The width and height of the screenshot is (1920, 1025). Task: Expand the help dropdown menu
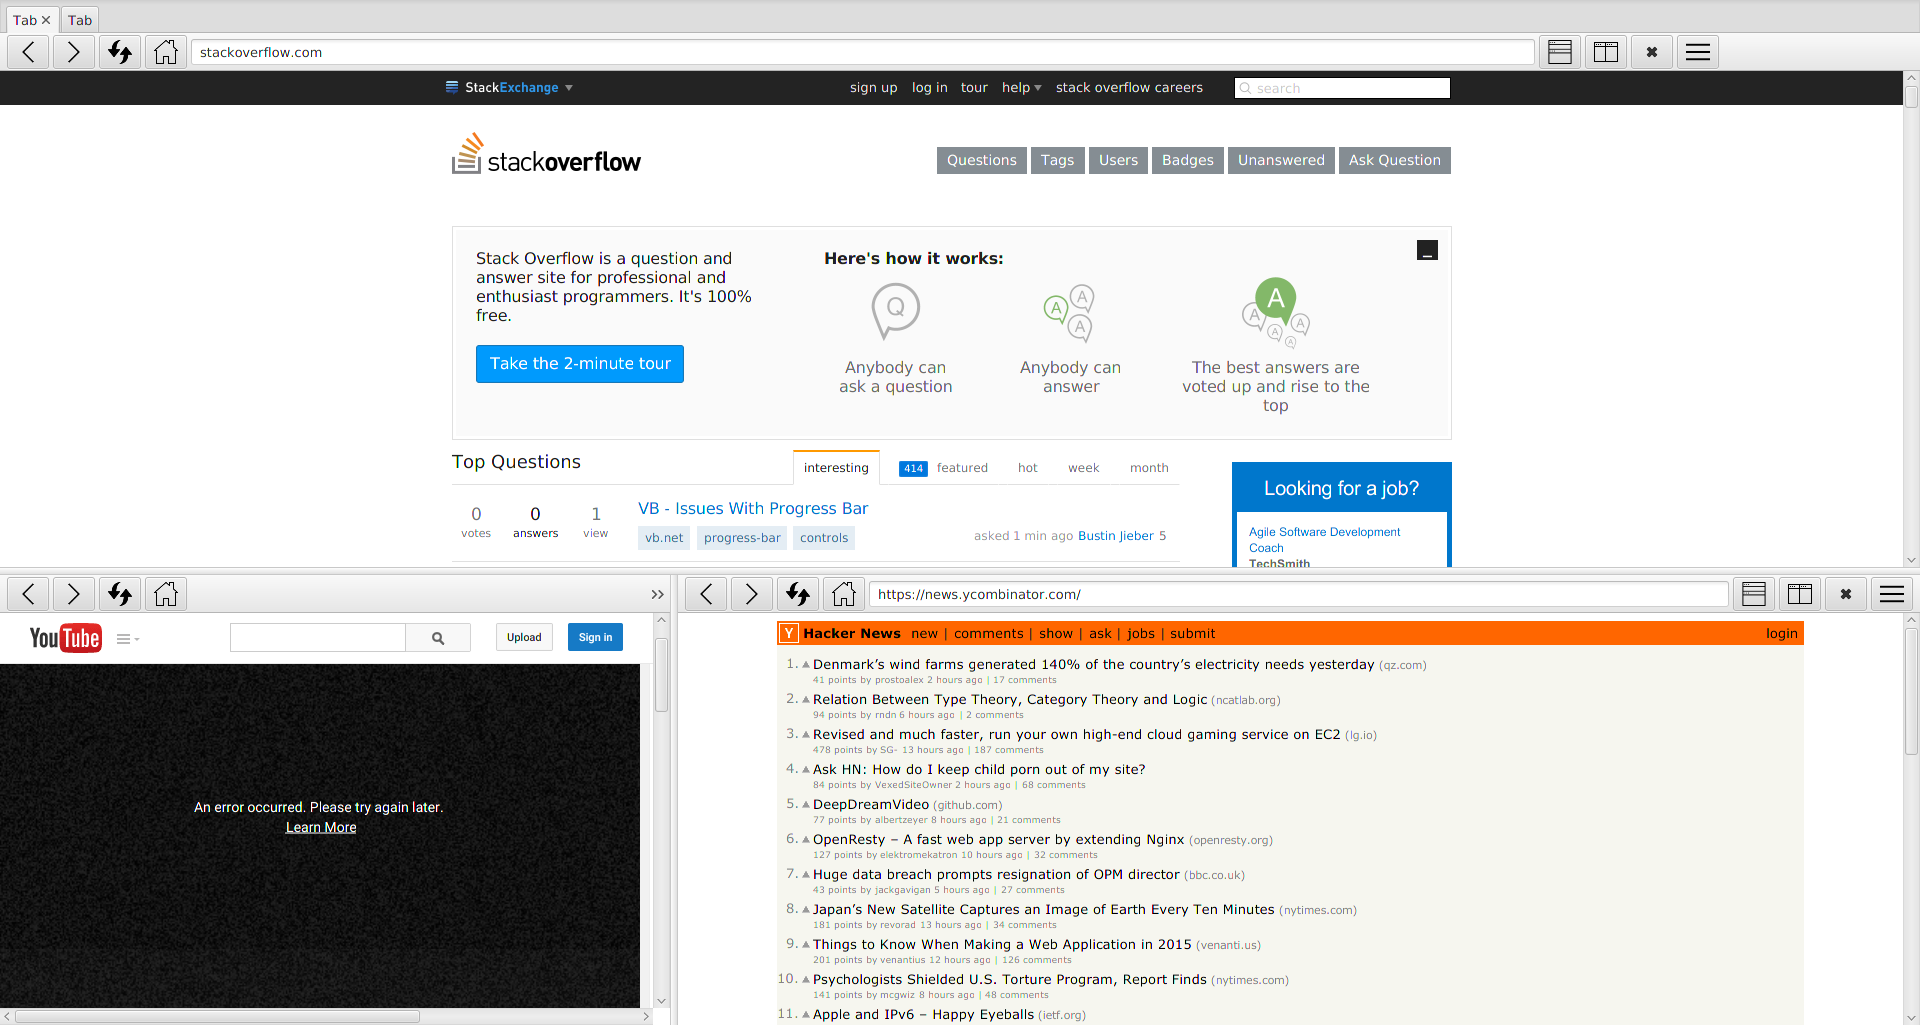(1021, 88)
